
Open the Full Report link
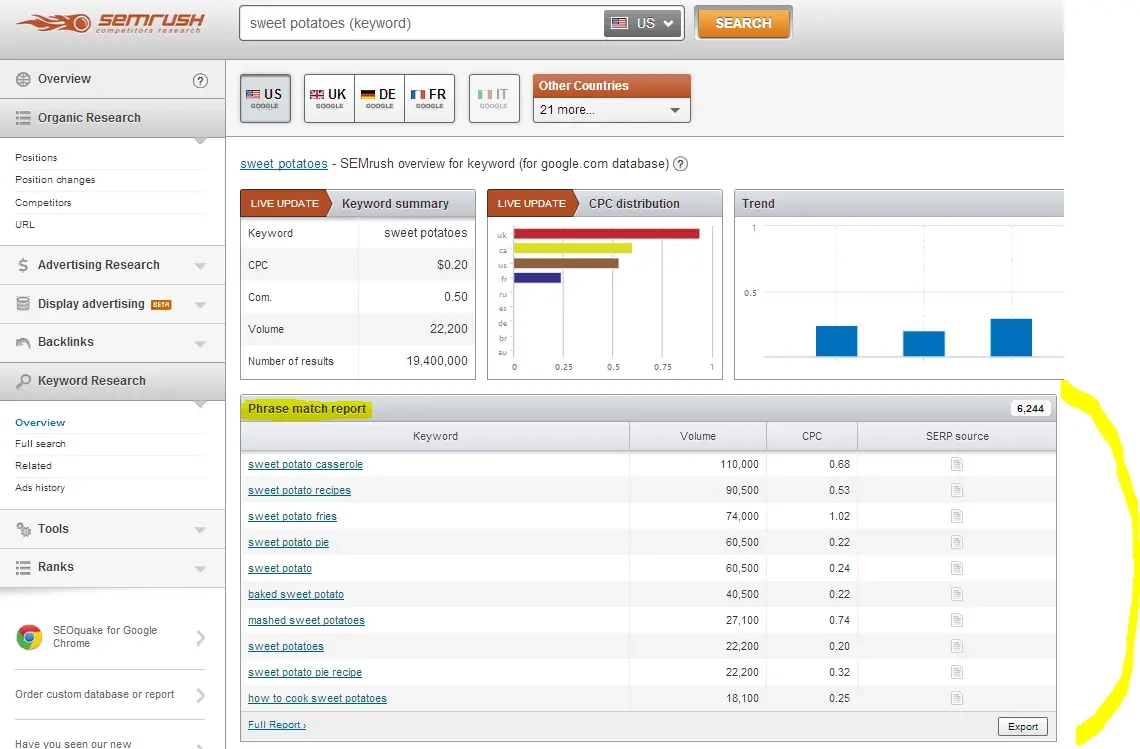tap(276, 725)
